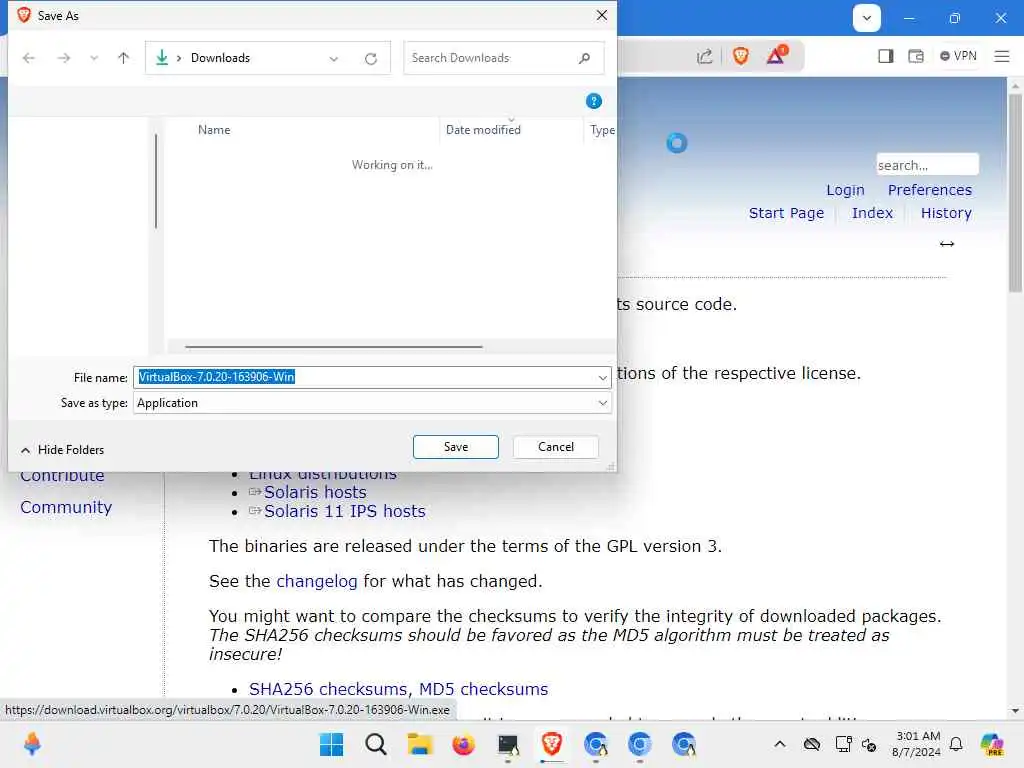Image resolution: width=1024 pixels, height=768 pixels.
Task: Open the terminal app in taskbar
Action: point(507,744)
